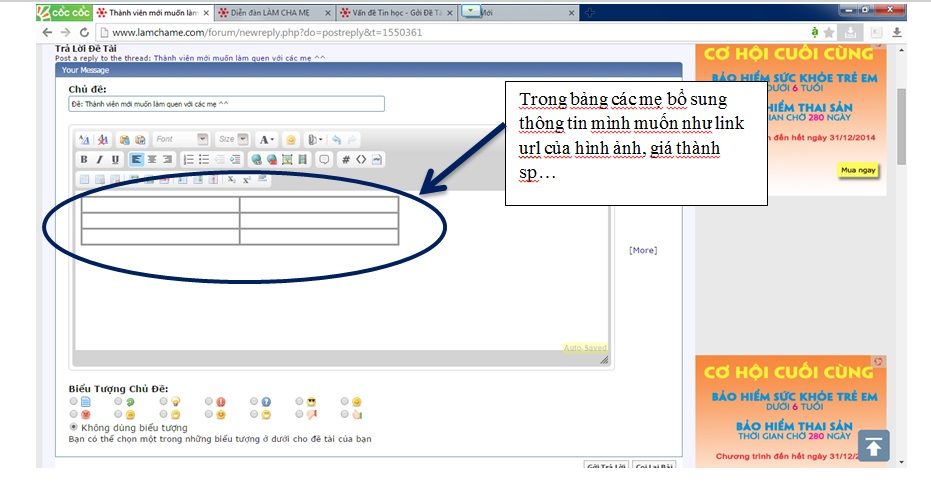Click the scroll-to-top arrow button

point(873,446)
